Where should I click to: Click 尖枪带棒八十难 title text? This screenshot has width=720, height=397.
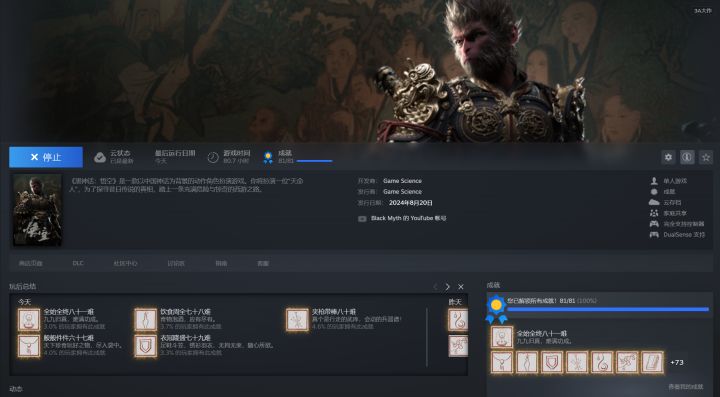tap(334, 312)
